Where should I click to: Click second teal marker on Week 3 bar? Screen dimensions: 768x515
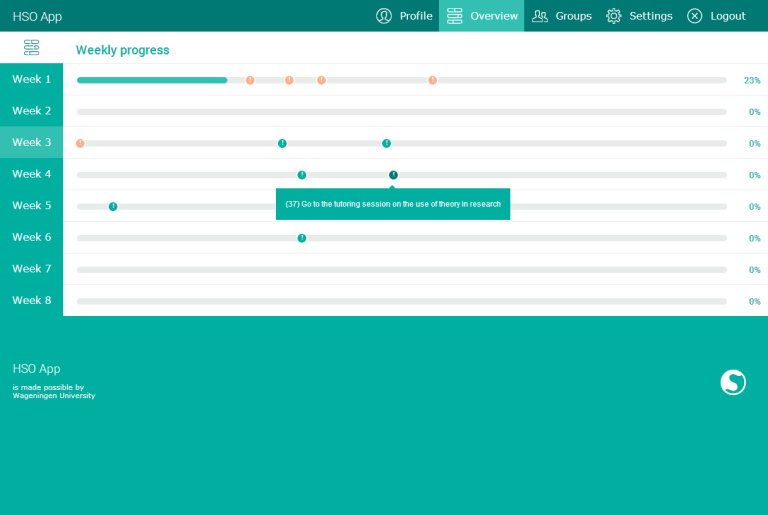tap(386, 143)
